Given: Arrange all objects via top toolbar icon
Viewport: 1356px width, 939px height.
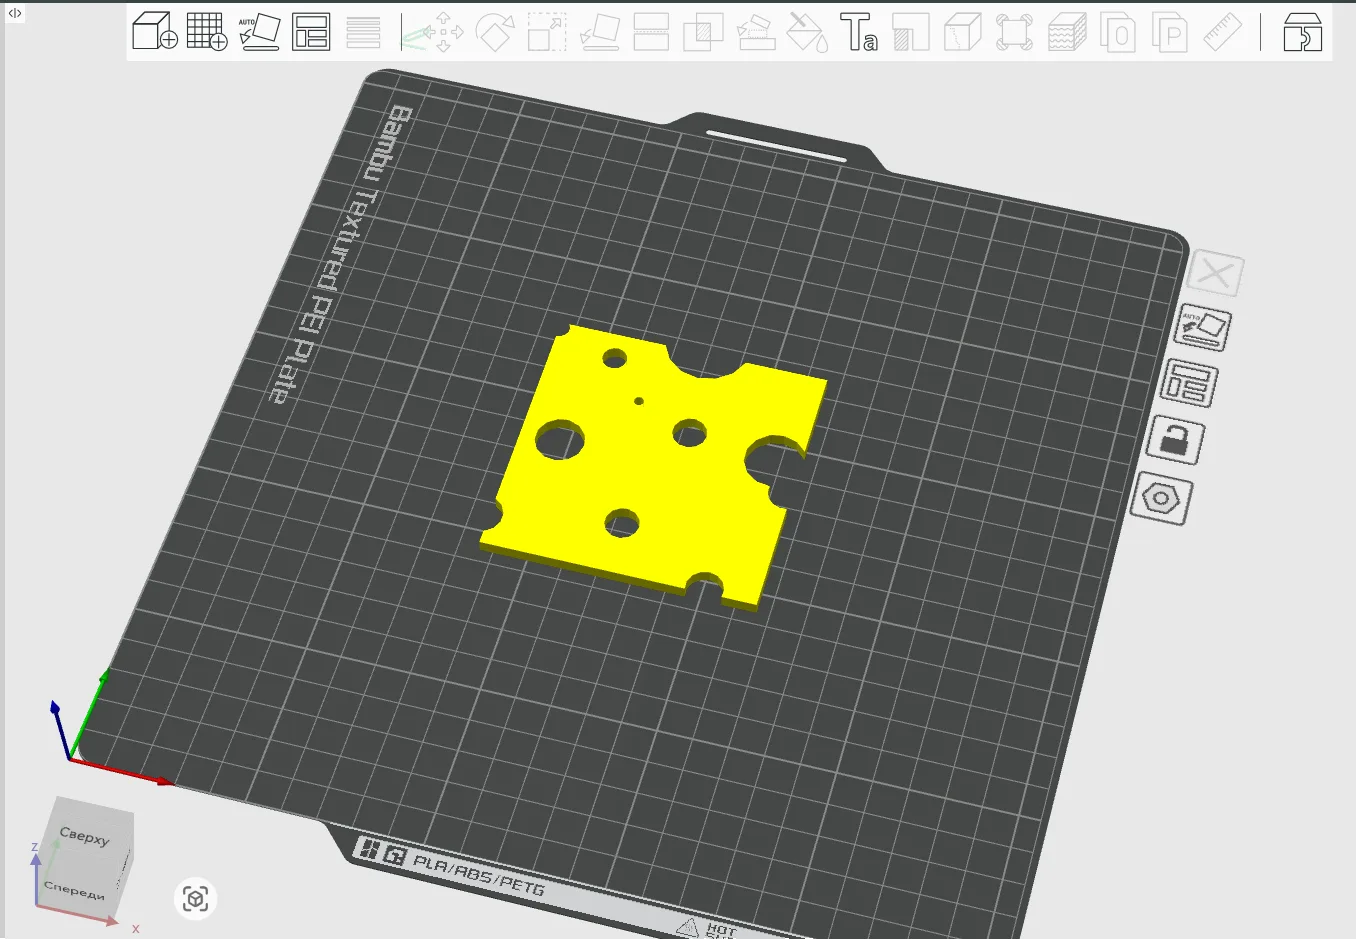Looking at the screenshot, I should point(311,31).
